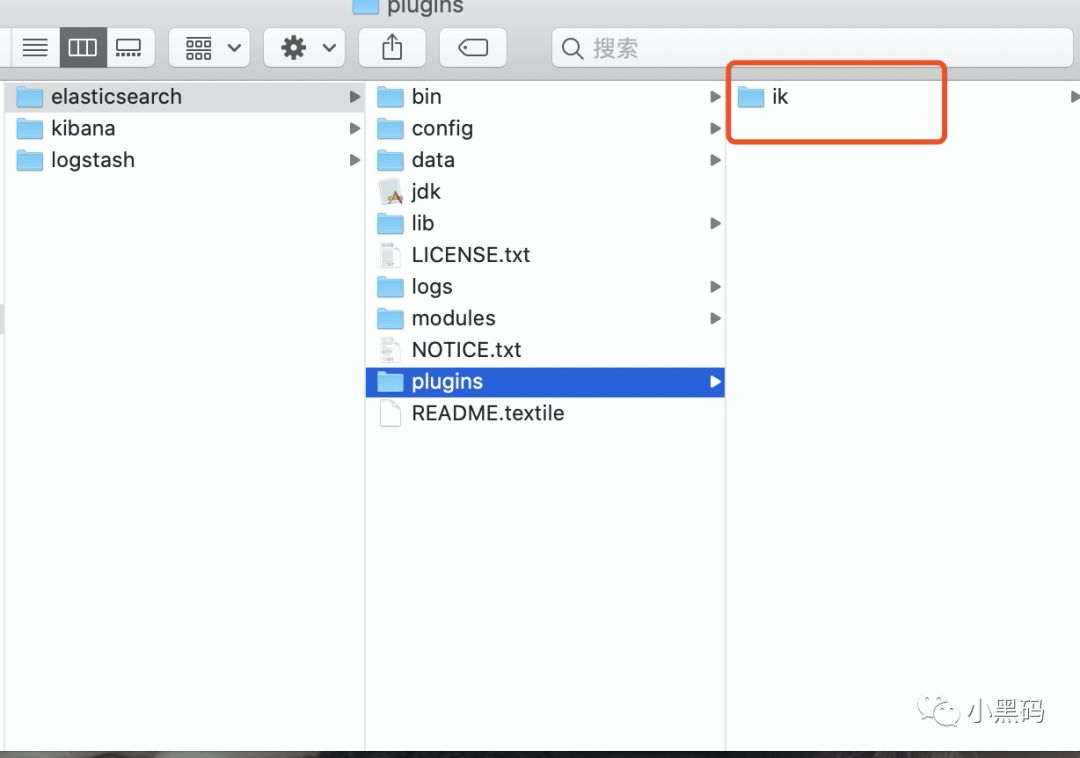Switch to gallery view mode
The width and height of the screenshot is (1080, 758).
coord(129,48)
